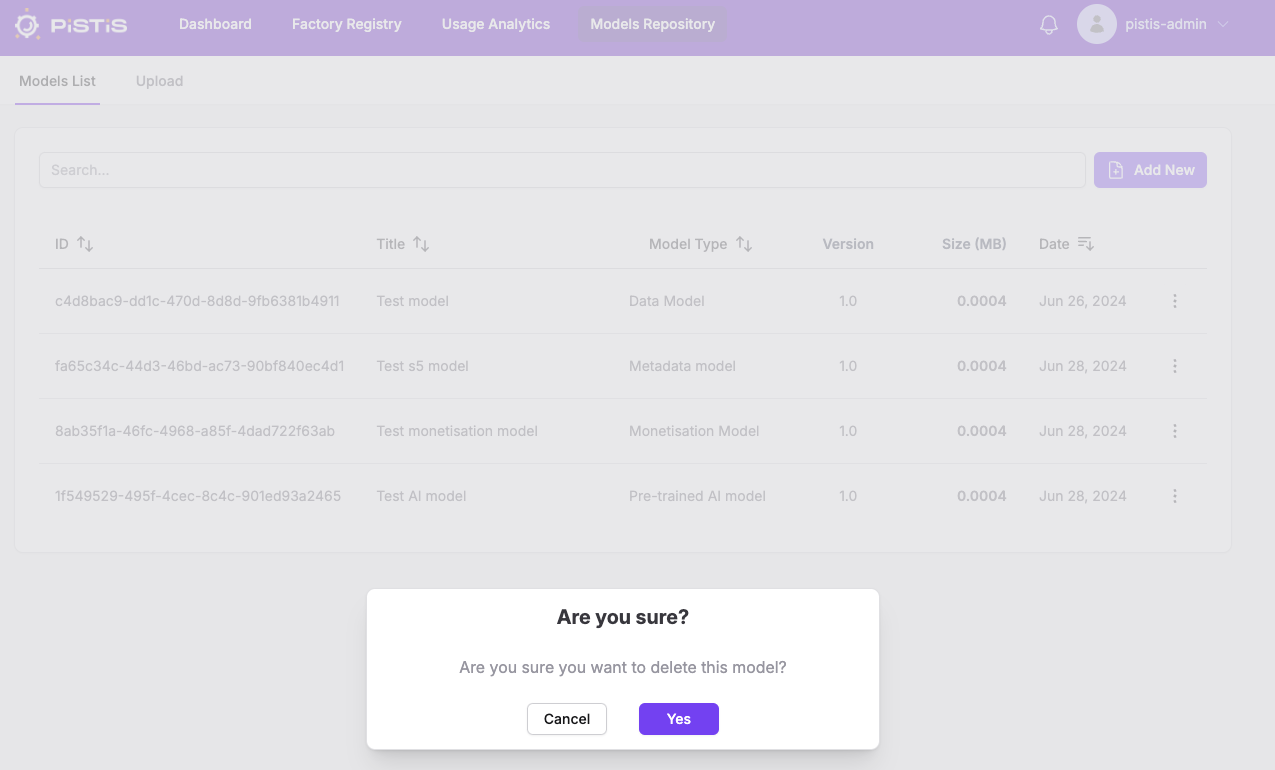The image size is (1275, 770).
Task: Click the 'Jun 26, 2024' date cell
Action: (x=1083, y=301)
